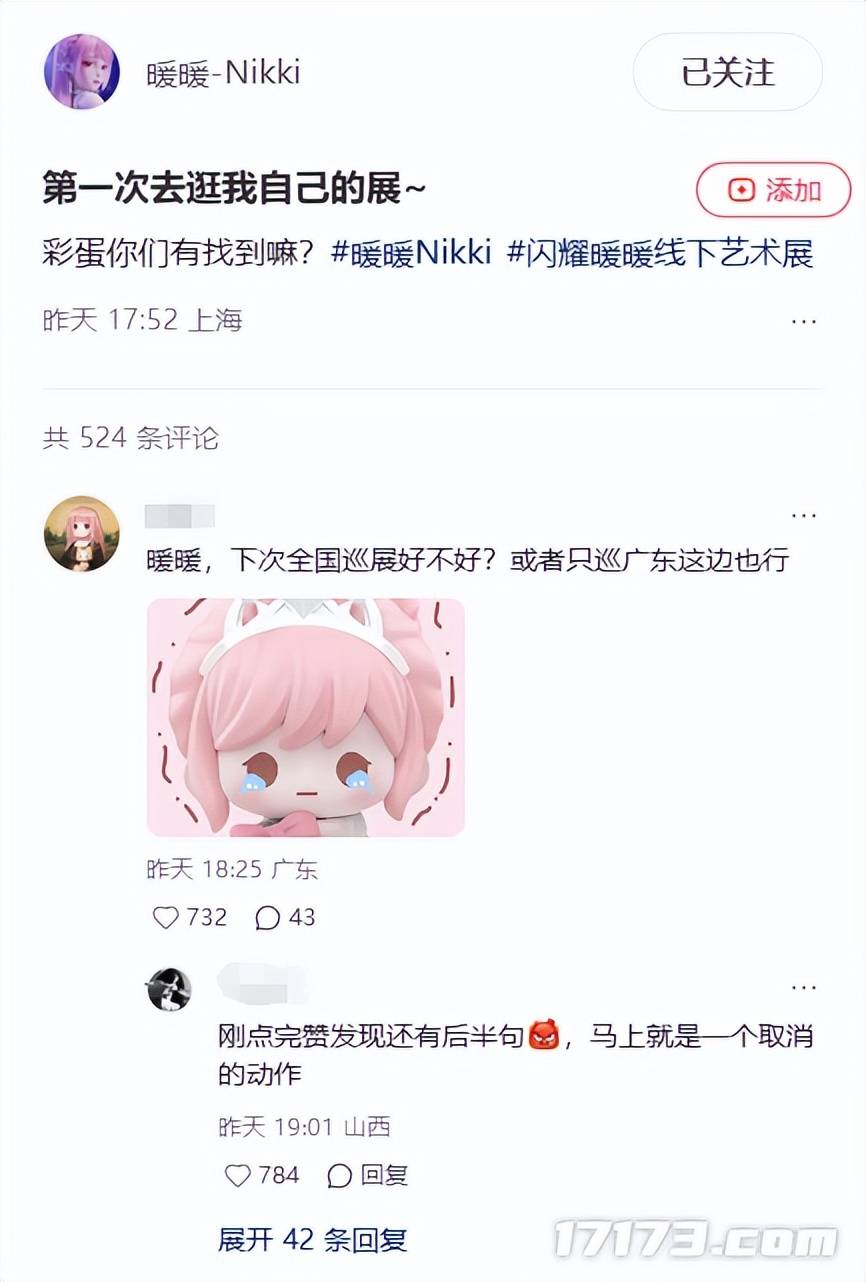Open first comment's three-dot options menu
866x1282 pixels.
tap(804, 516)
